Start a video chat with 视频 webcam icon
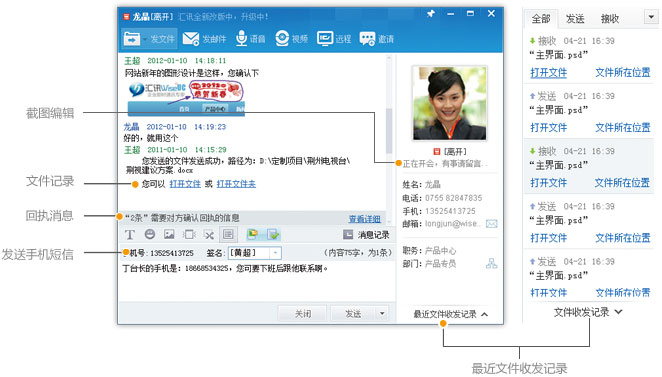This screenshot has width=662, height=377. (282, 38)
